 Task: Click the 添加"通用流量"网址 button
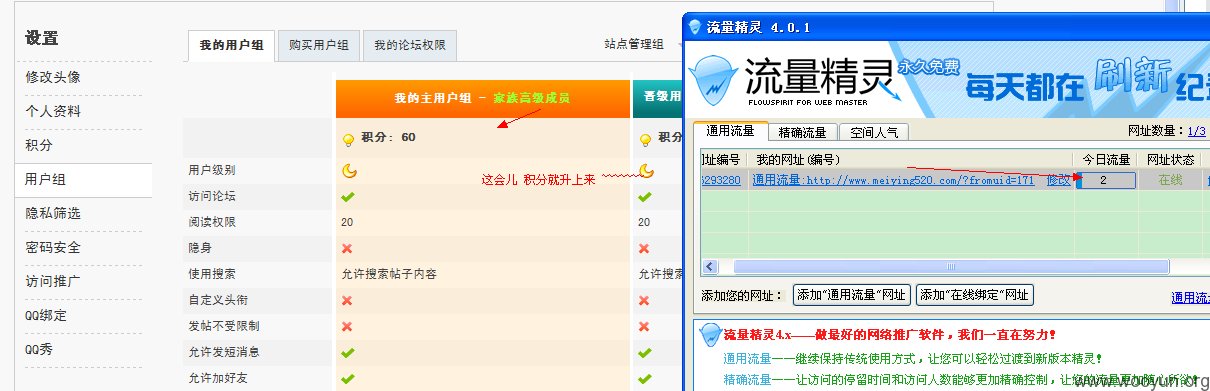[851, 295]
